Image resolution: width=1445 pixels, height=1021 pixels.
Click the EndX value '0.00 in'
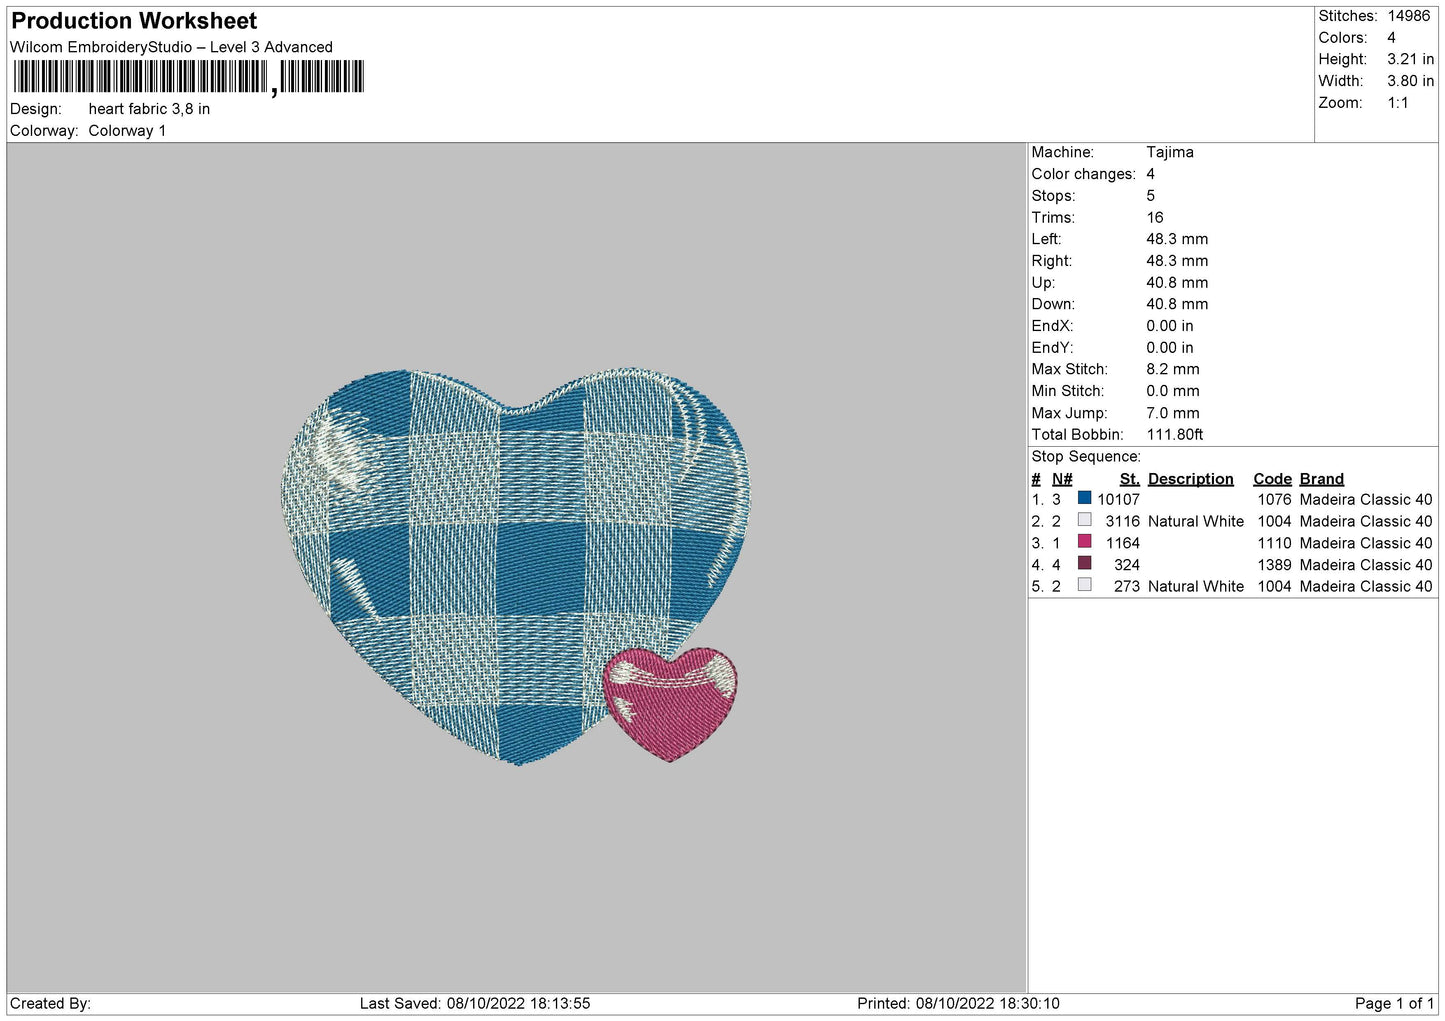1169,326
